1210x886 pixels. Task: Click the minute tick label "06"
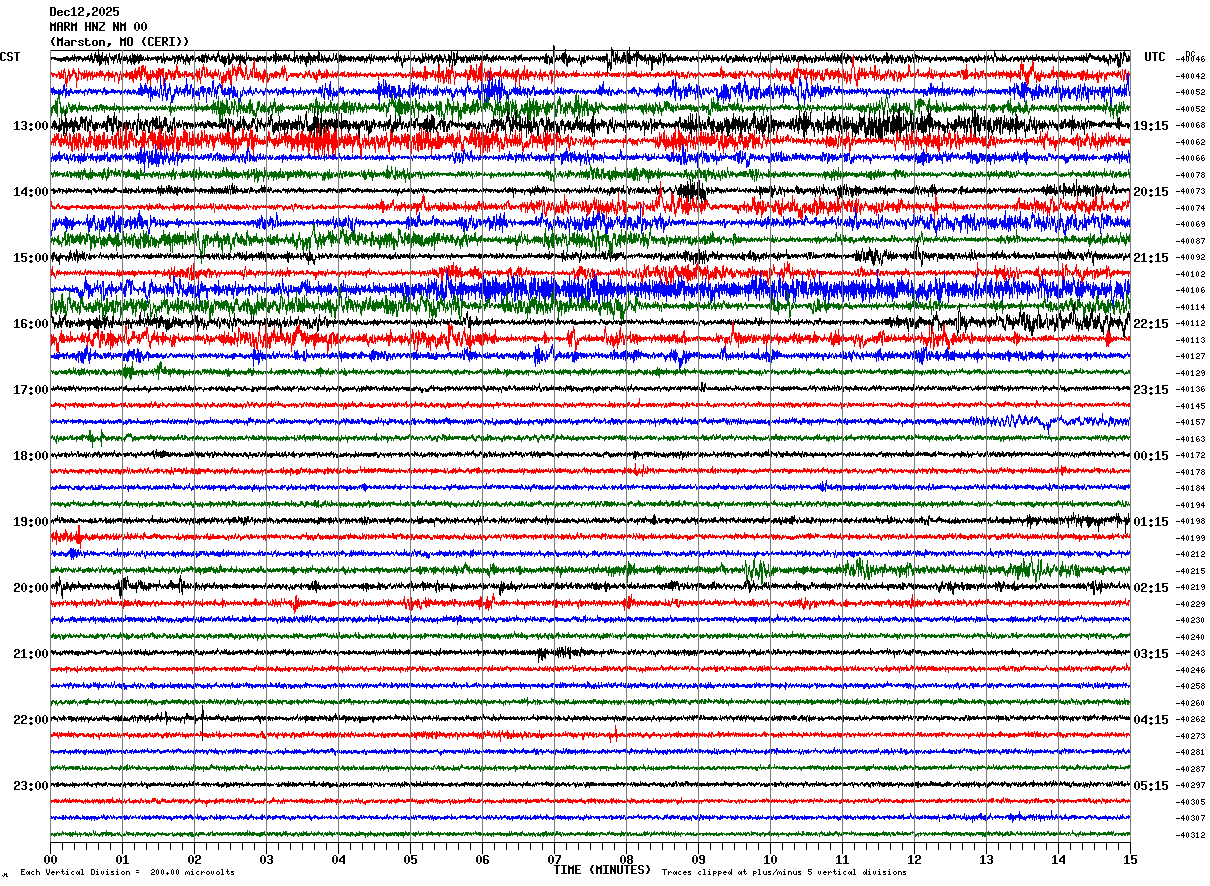coord(482,859)
